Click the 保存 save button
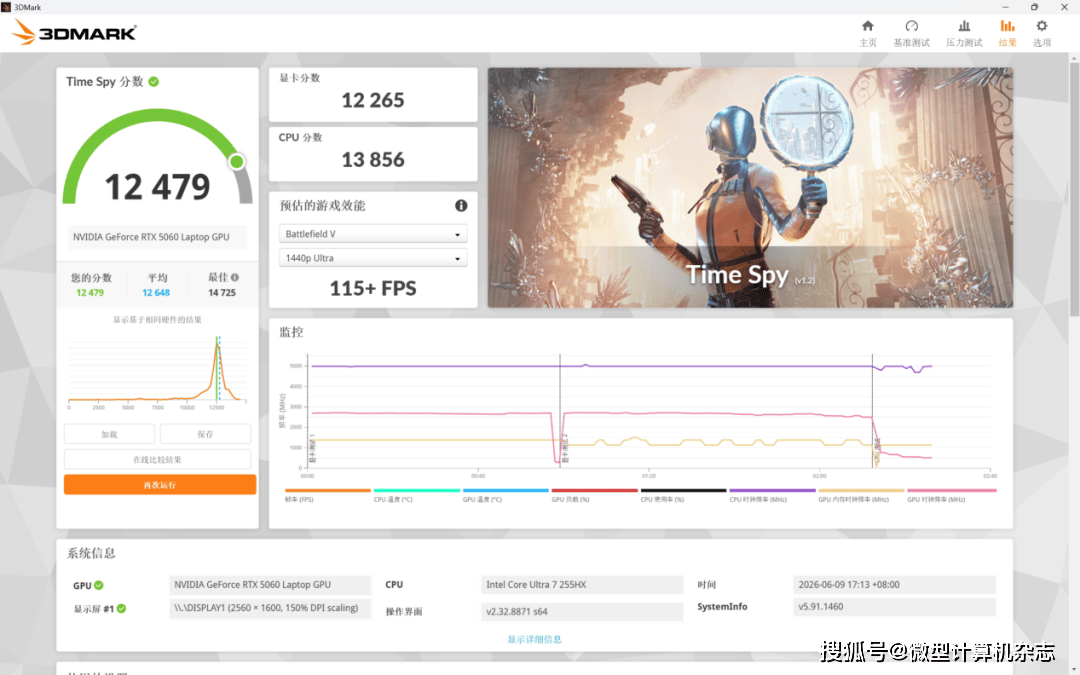This screenshot has height=675, width=1080. (x=205, y=434)
